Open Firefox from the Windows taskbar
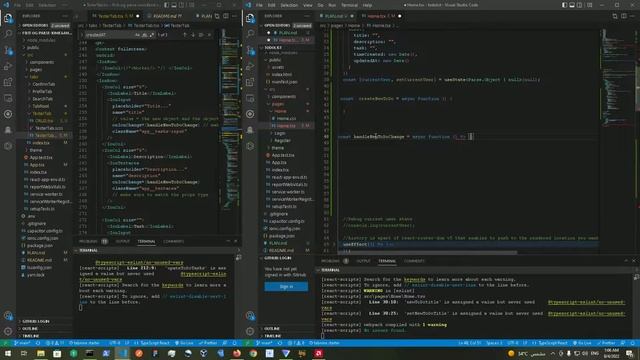 [237, 353]
